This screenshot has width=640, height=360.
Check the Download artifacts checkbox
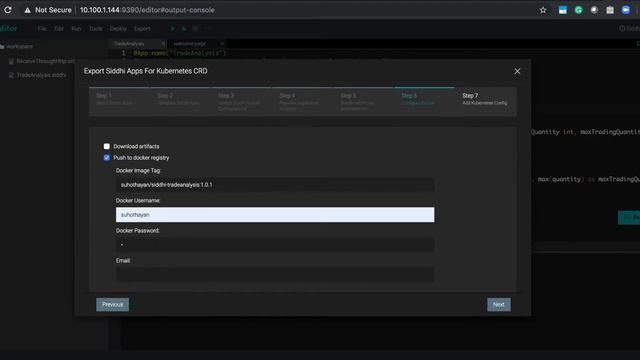pyautogui.click(x=107, y=146)
